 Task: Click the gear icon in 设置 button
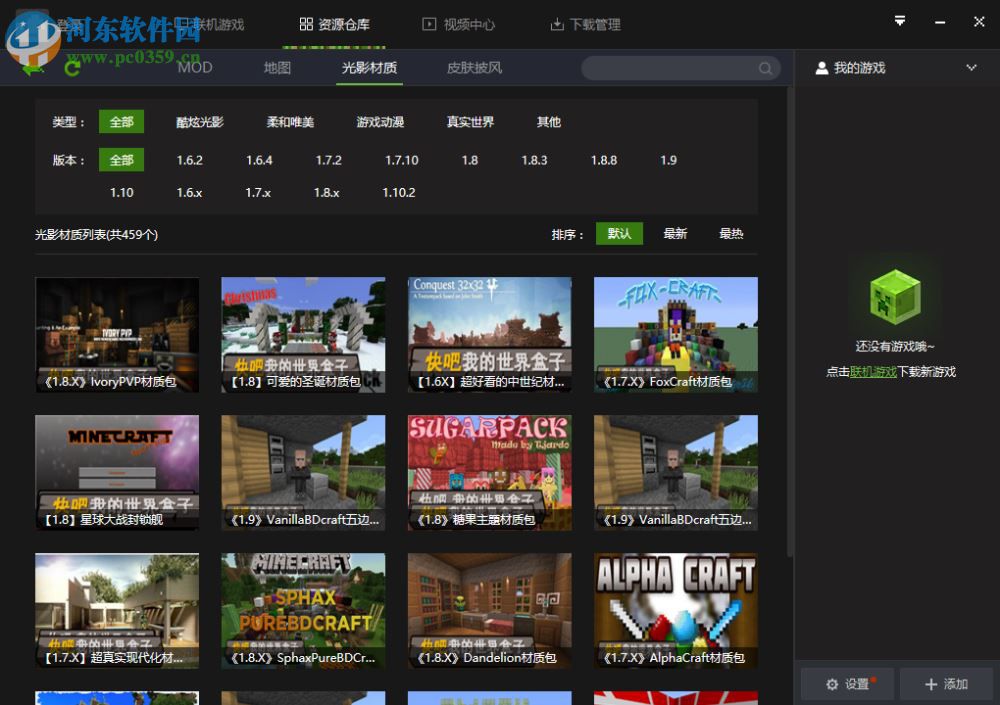pyautogui.click(x=832, y=684)
